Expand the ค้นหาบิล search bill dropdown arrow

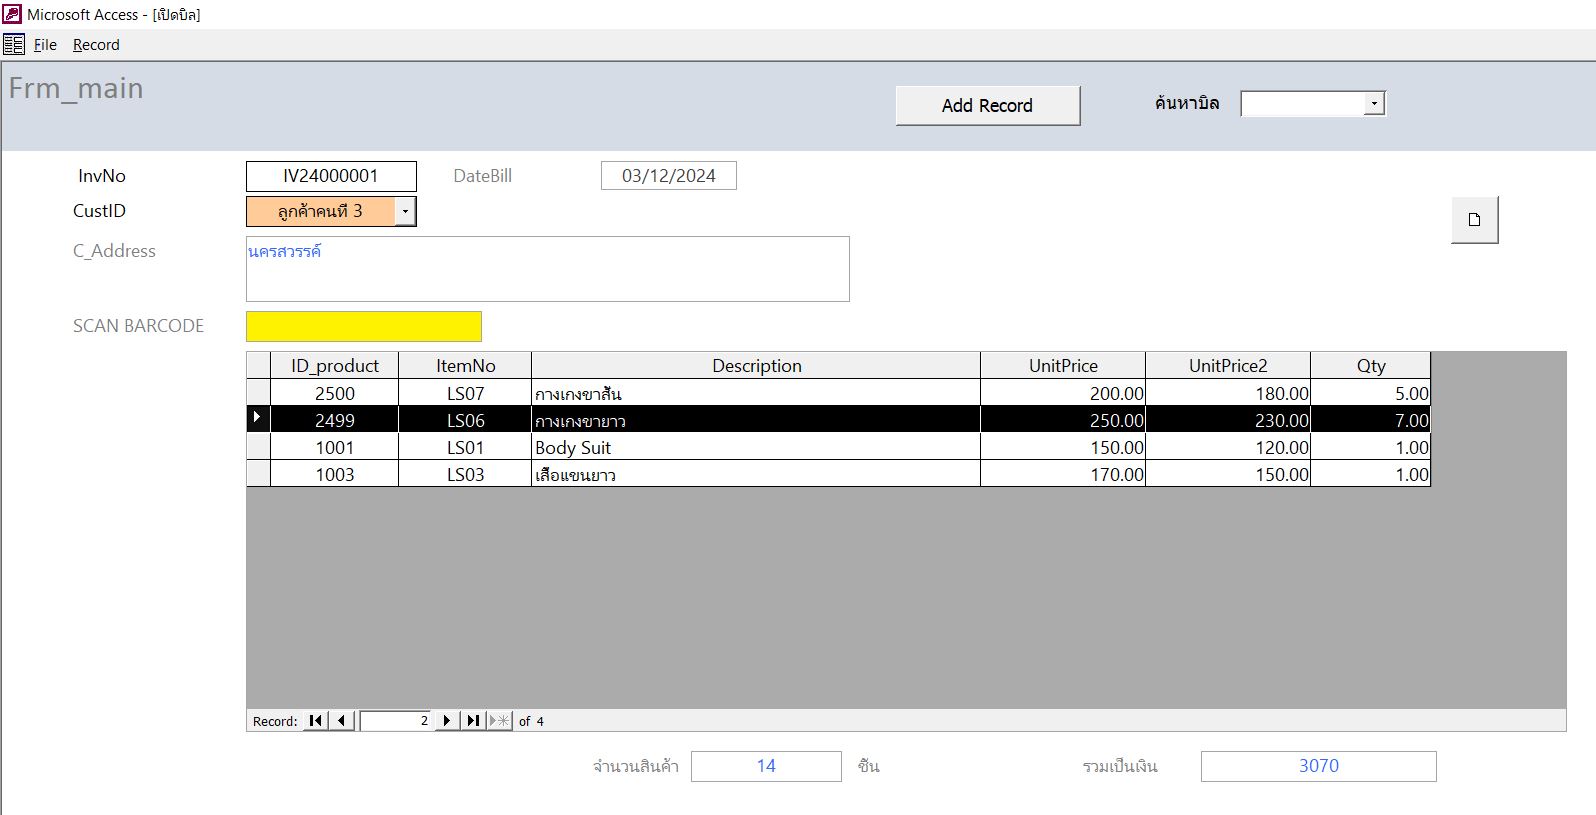[x=1374, y=103]
